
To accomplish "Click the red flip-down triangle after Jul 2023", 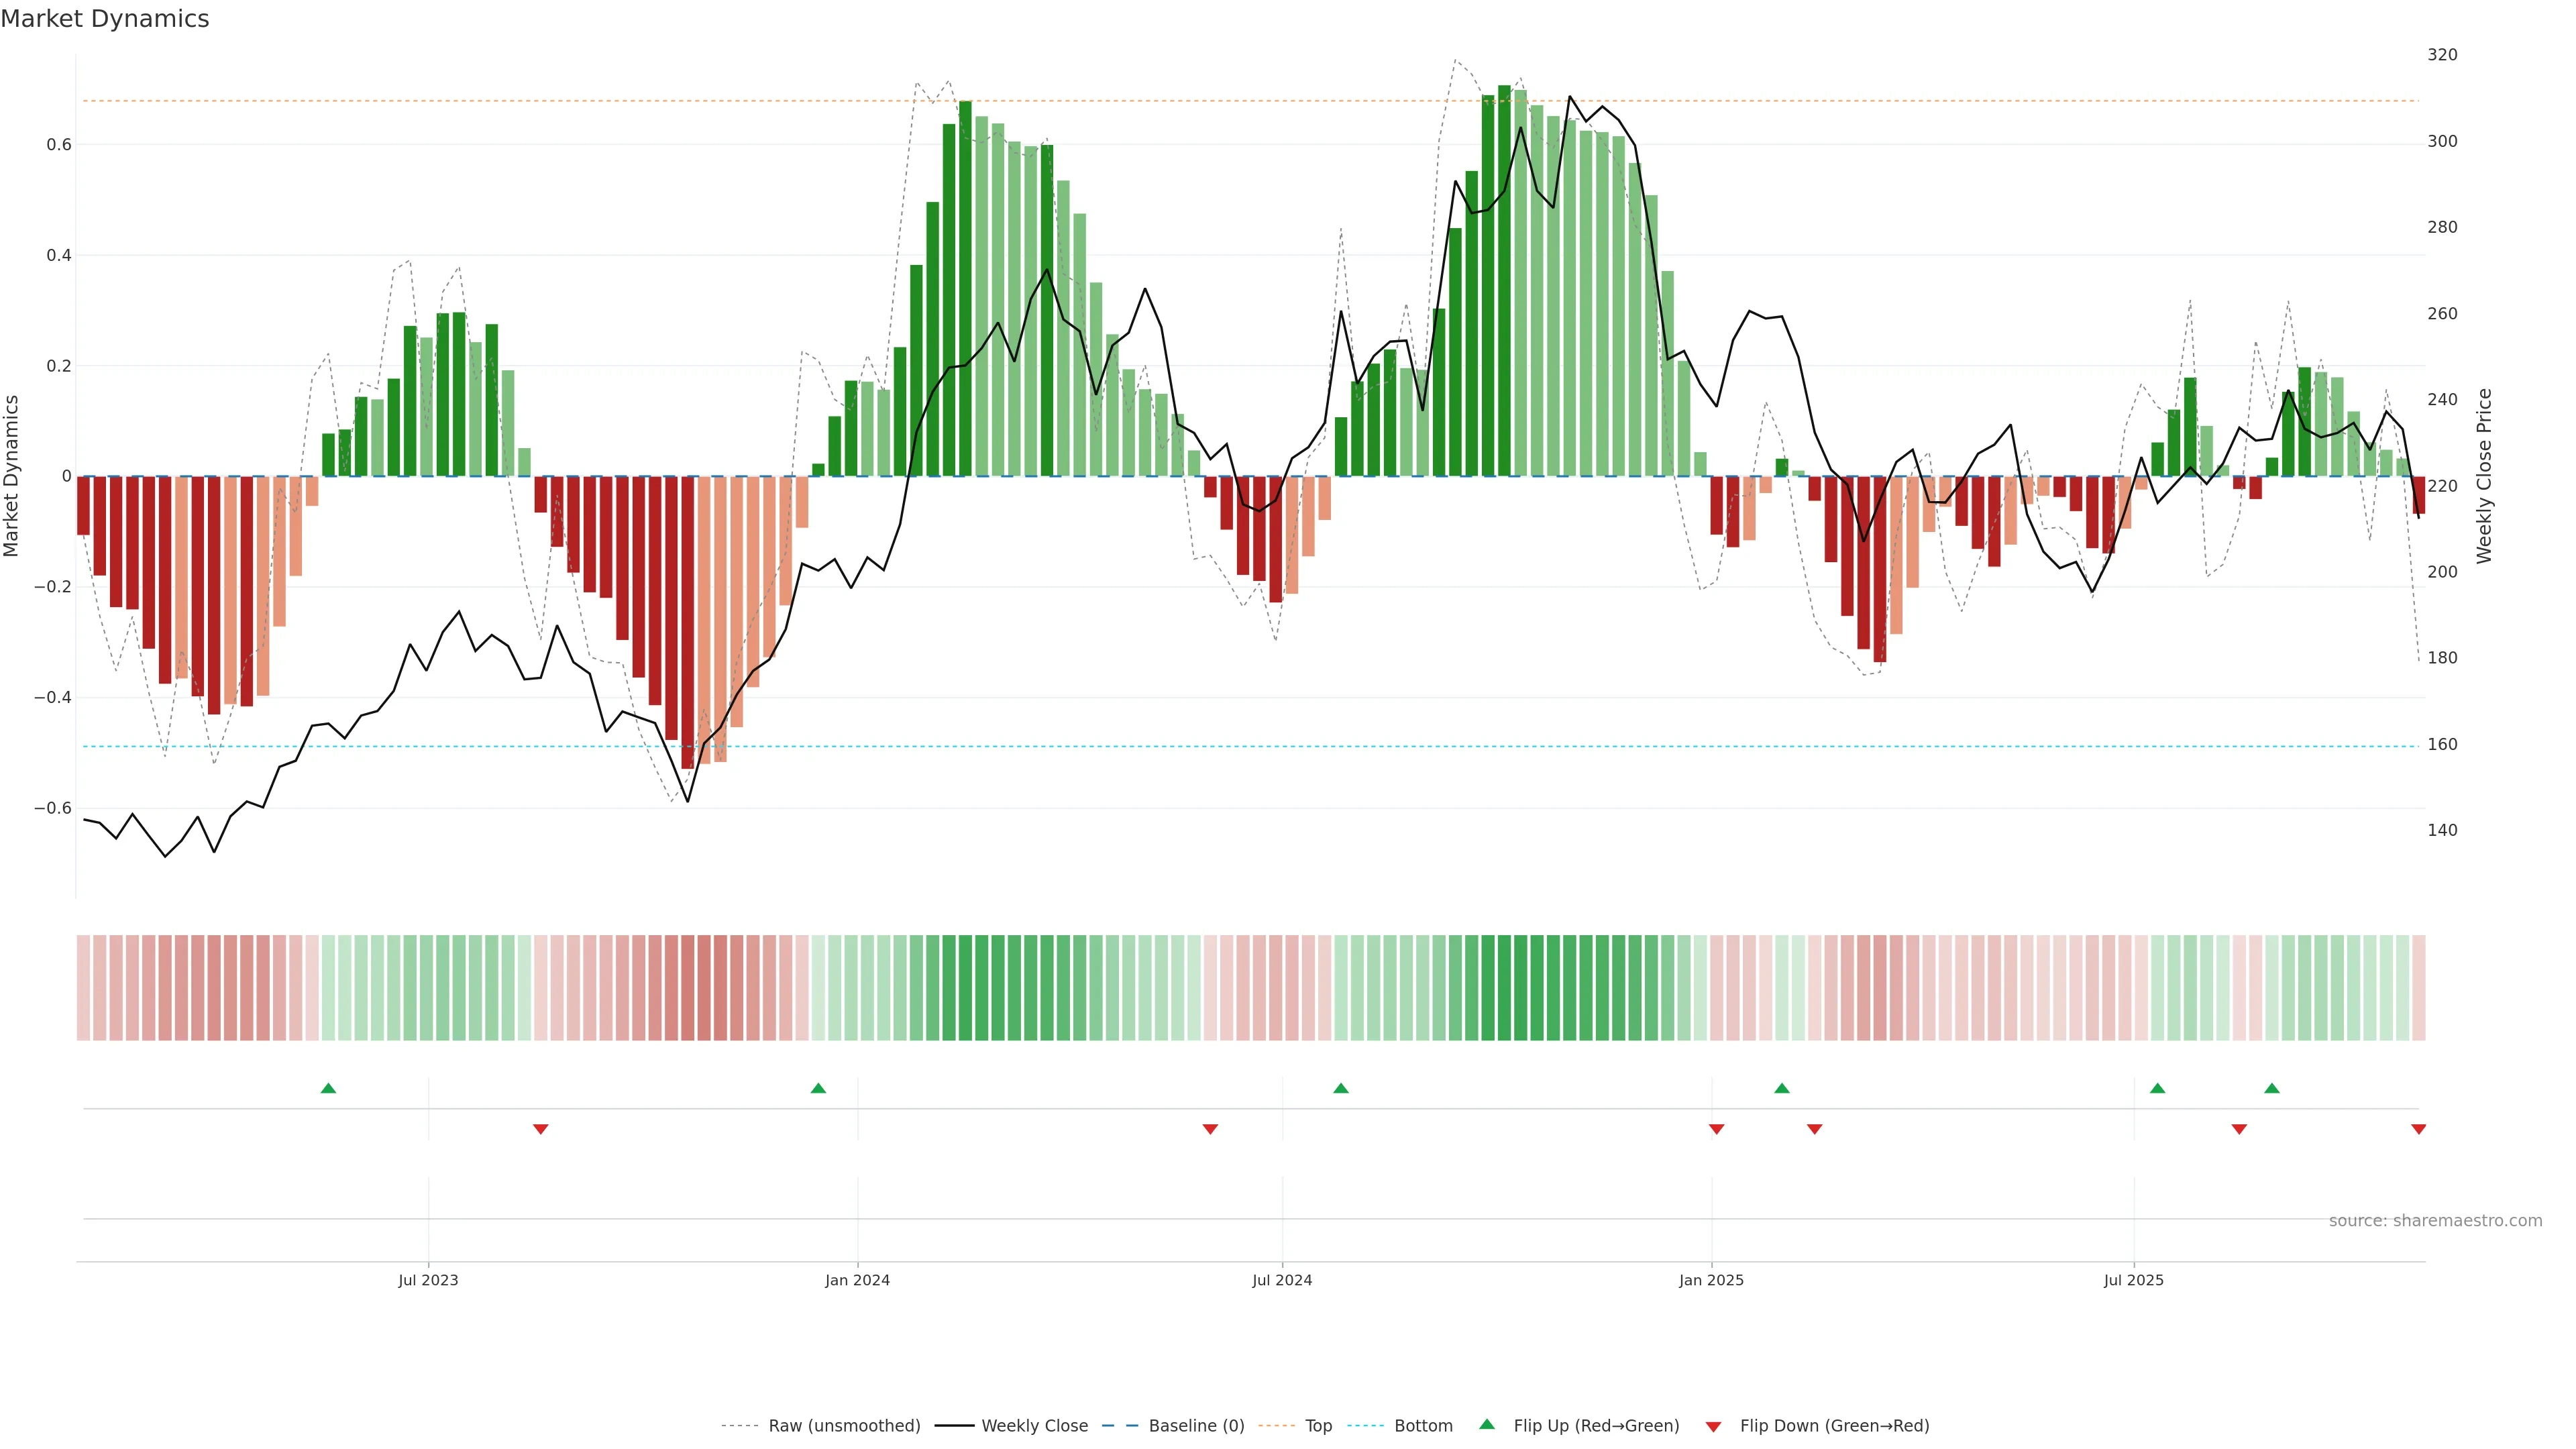I will point(541,1129).
